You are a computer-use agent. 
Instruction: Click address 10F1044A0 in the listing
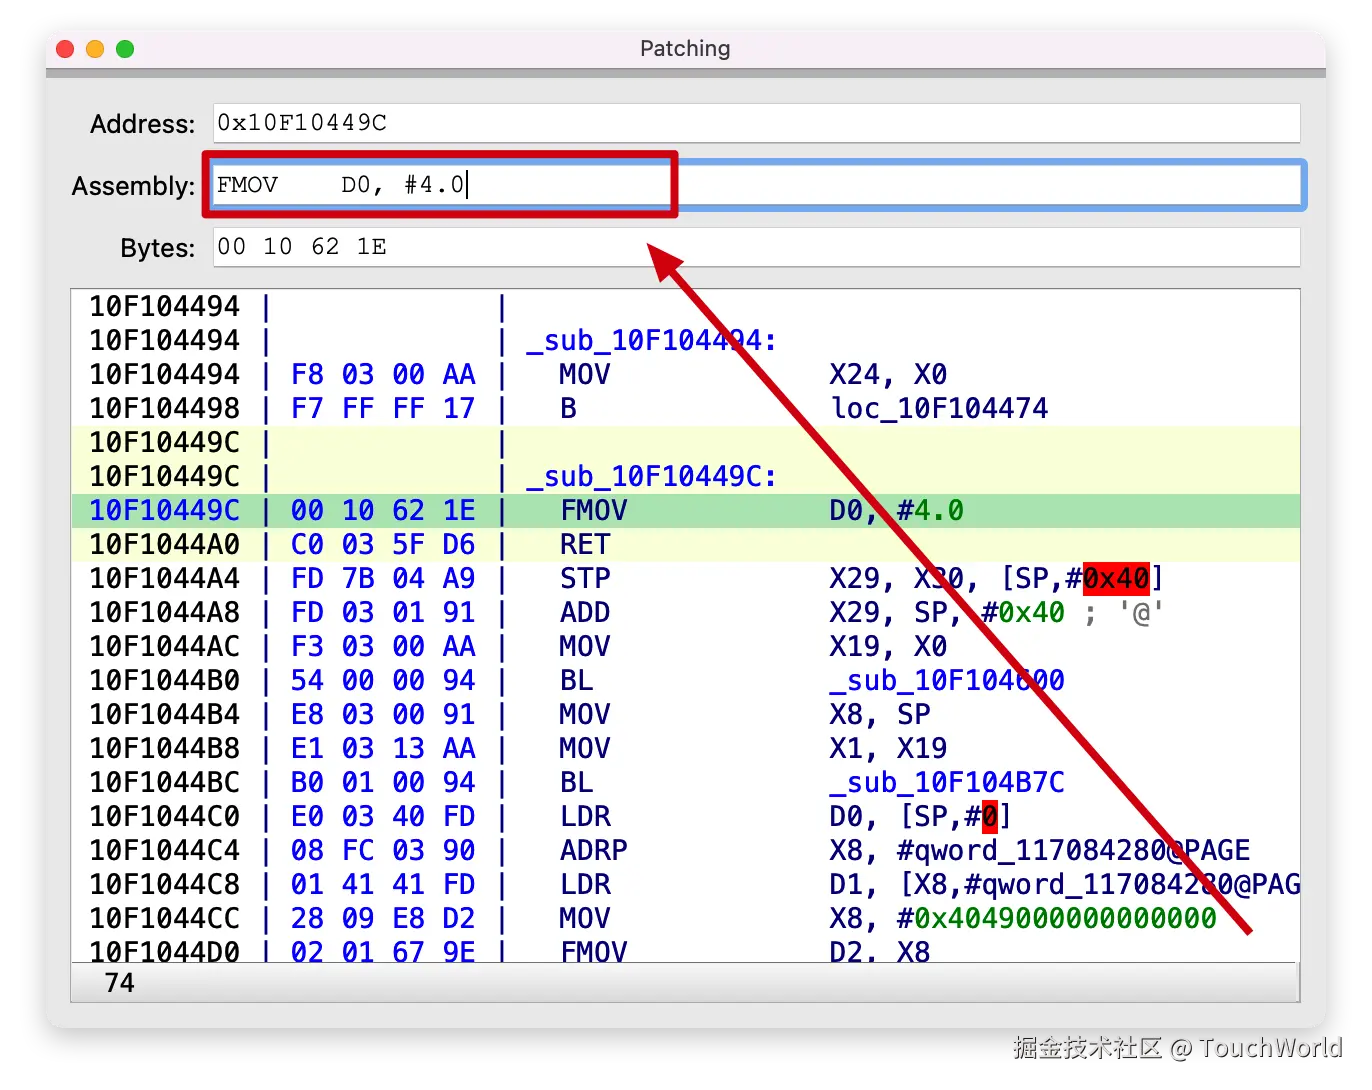[165, 544]
